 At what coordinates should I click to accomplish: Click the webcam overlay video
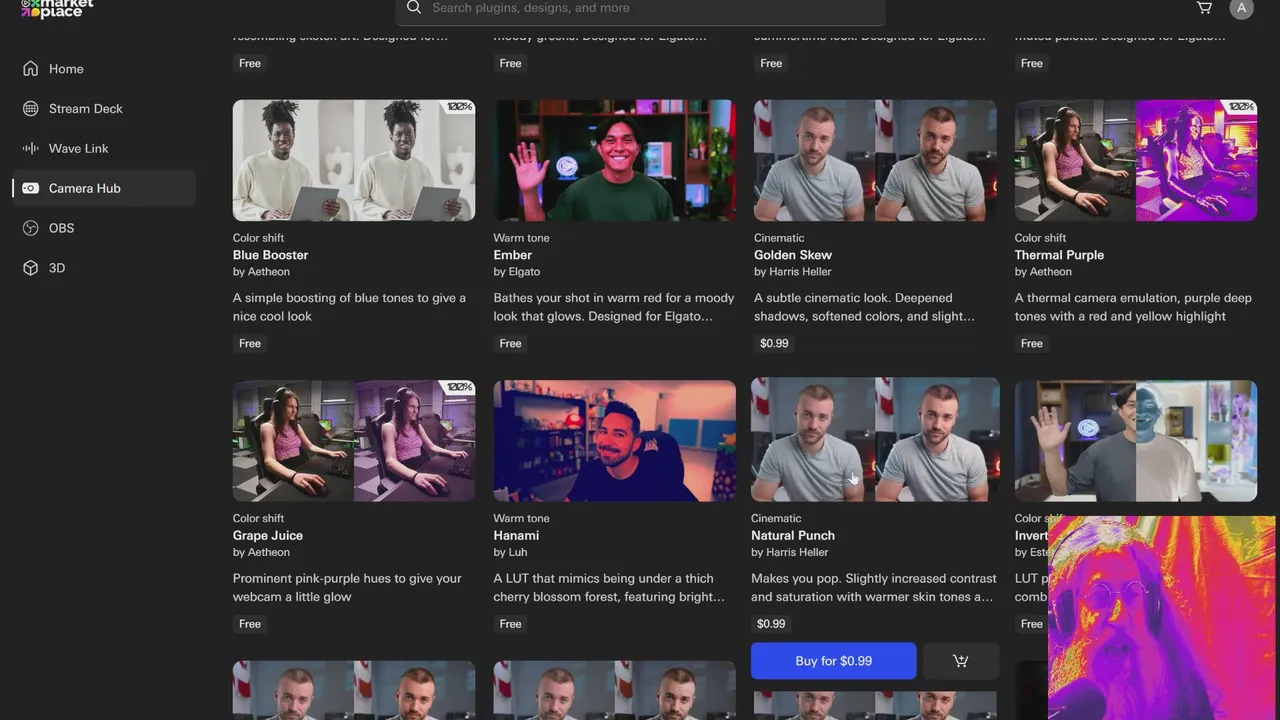point(1163,617)
